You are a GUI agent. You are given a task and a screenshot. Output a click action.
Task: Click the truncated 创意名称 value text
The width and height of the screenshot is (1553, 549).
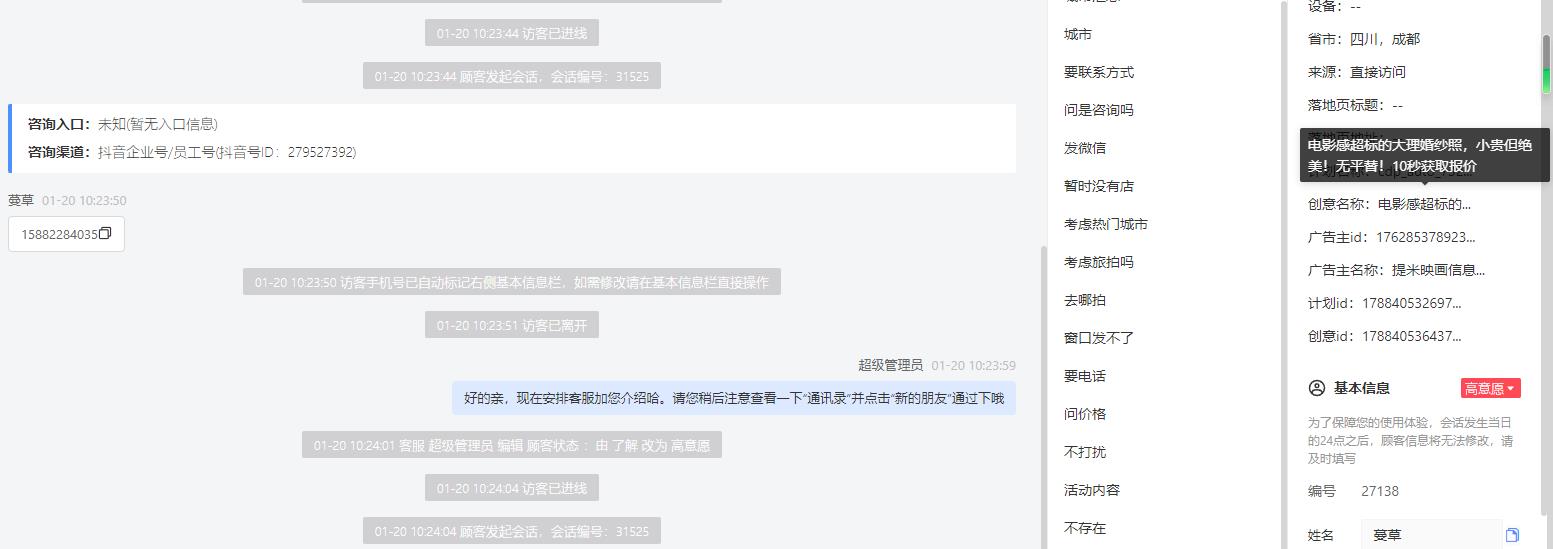1424,204
